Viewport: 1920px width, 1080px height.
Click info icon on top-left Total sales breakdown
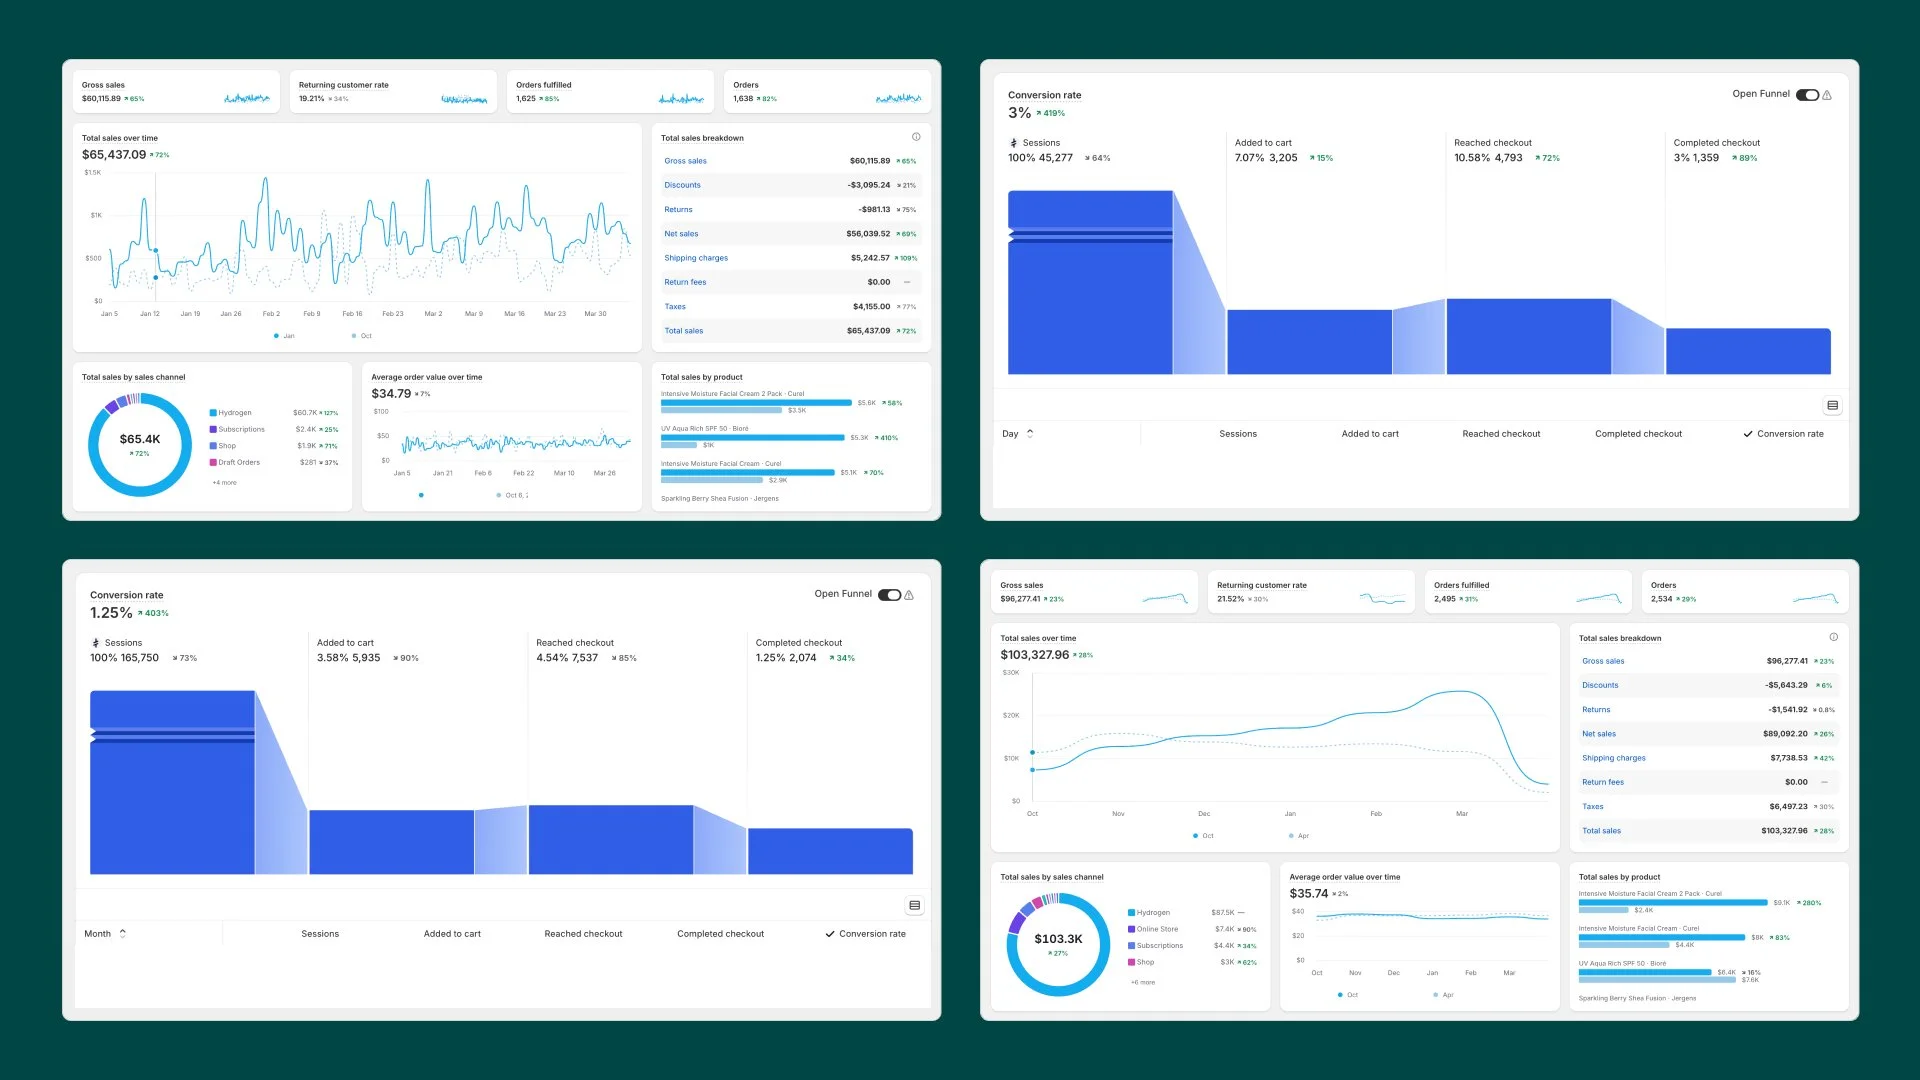click(915, 137)
